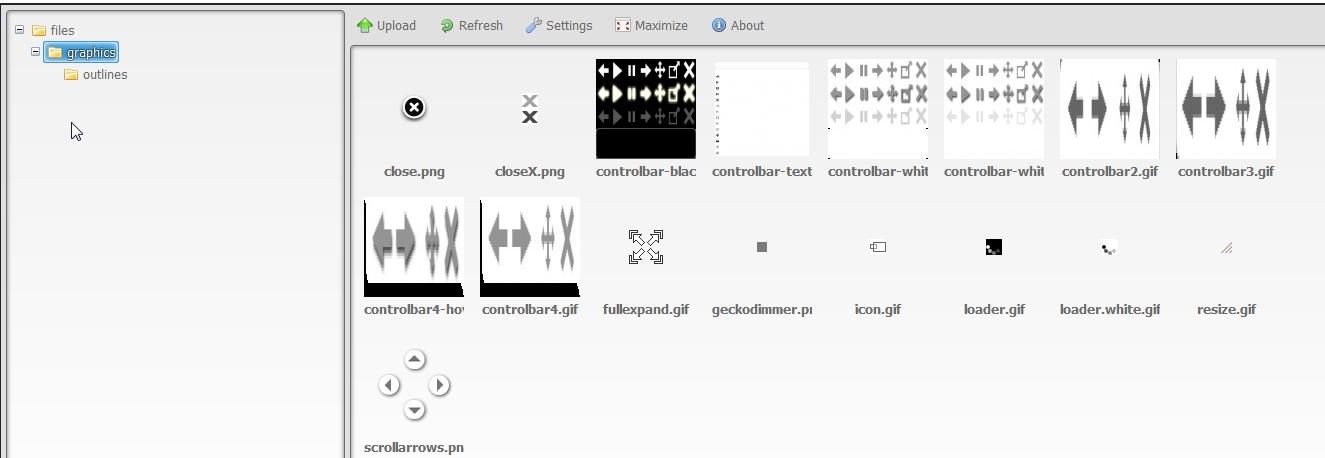The image size is (1325, 458).
Task: Select the outlines folder icon
Action: (x=71, y=75)
